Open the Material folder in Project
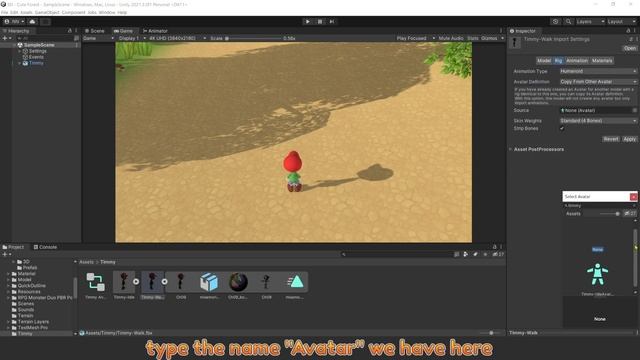Screen dimensions: 640x360 [x=26, y=274]
